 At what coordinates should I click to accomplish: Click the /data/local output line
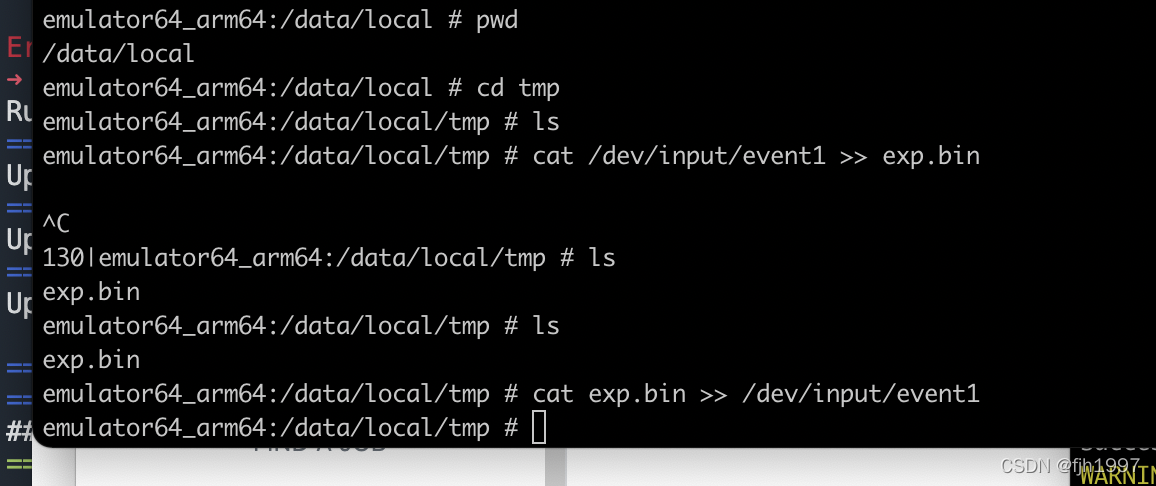pyautogui.click(x=119, y=55)
